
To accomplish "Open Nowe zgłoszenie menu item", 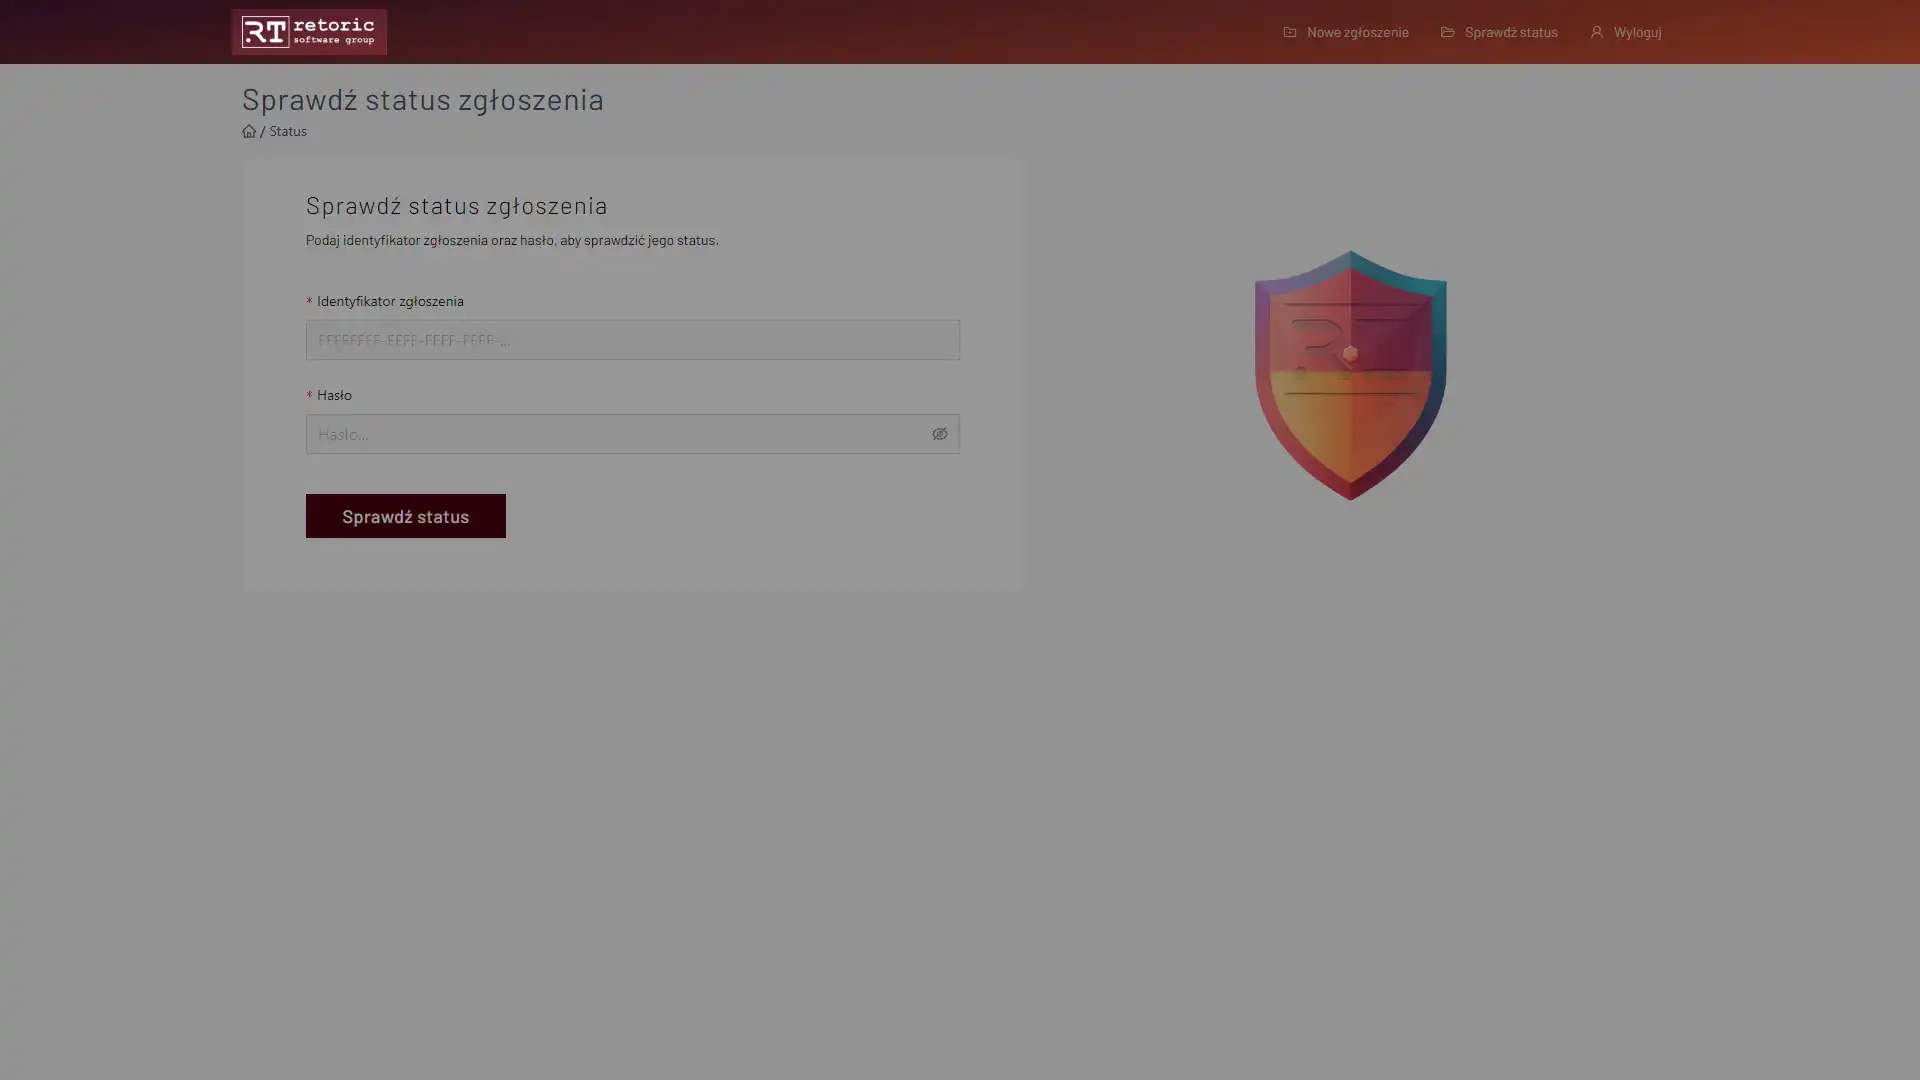I will tap(1357, 32).
